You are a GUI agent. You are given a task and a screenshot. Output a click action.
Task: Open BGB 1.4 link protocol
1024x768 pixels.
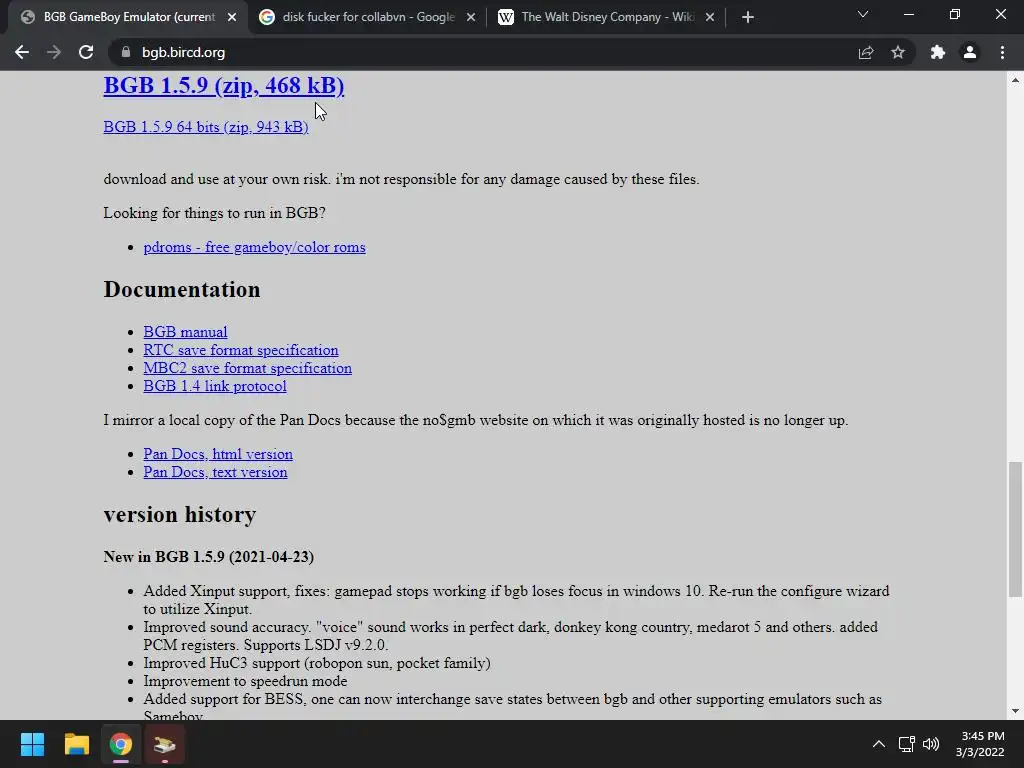click(215, 386)
